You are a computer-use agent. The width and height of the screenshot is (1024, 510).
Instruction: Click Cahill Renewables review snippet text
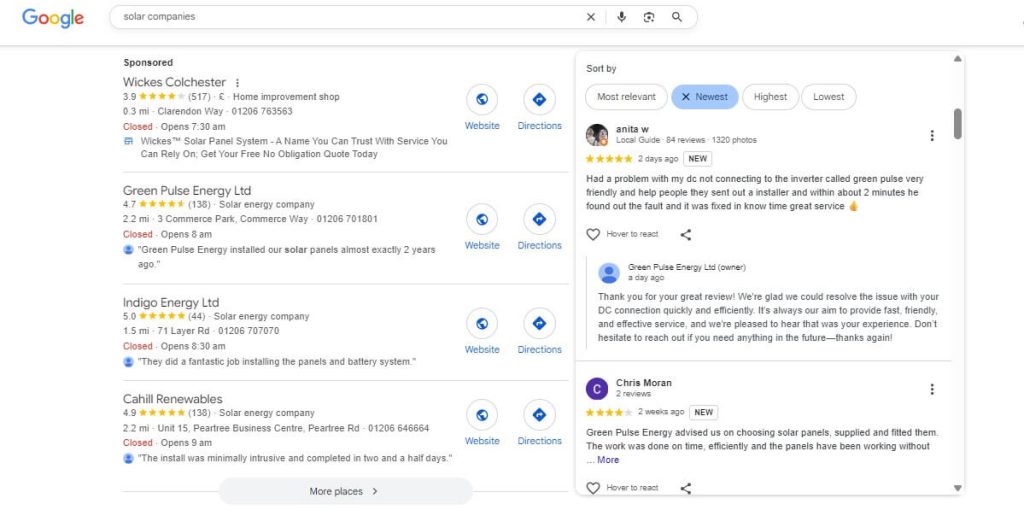tap(295, 458)
